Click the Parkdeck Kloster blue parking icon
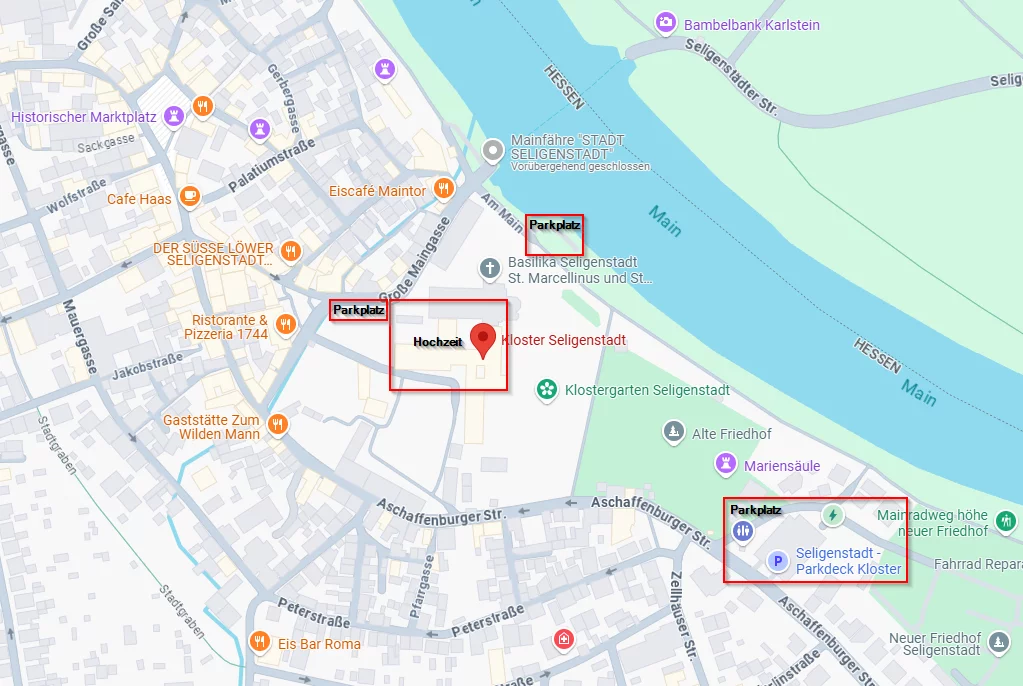Screen dimensions: 1023x686 pos(778,561)
